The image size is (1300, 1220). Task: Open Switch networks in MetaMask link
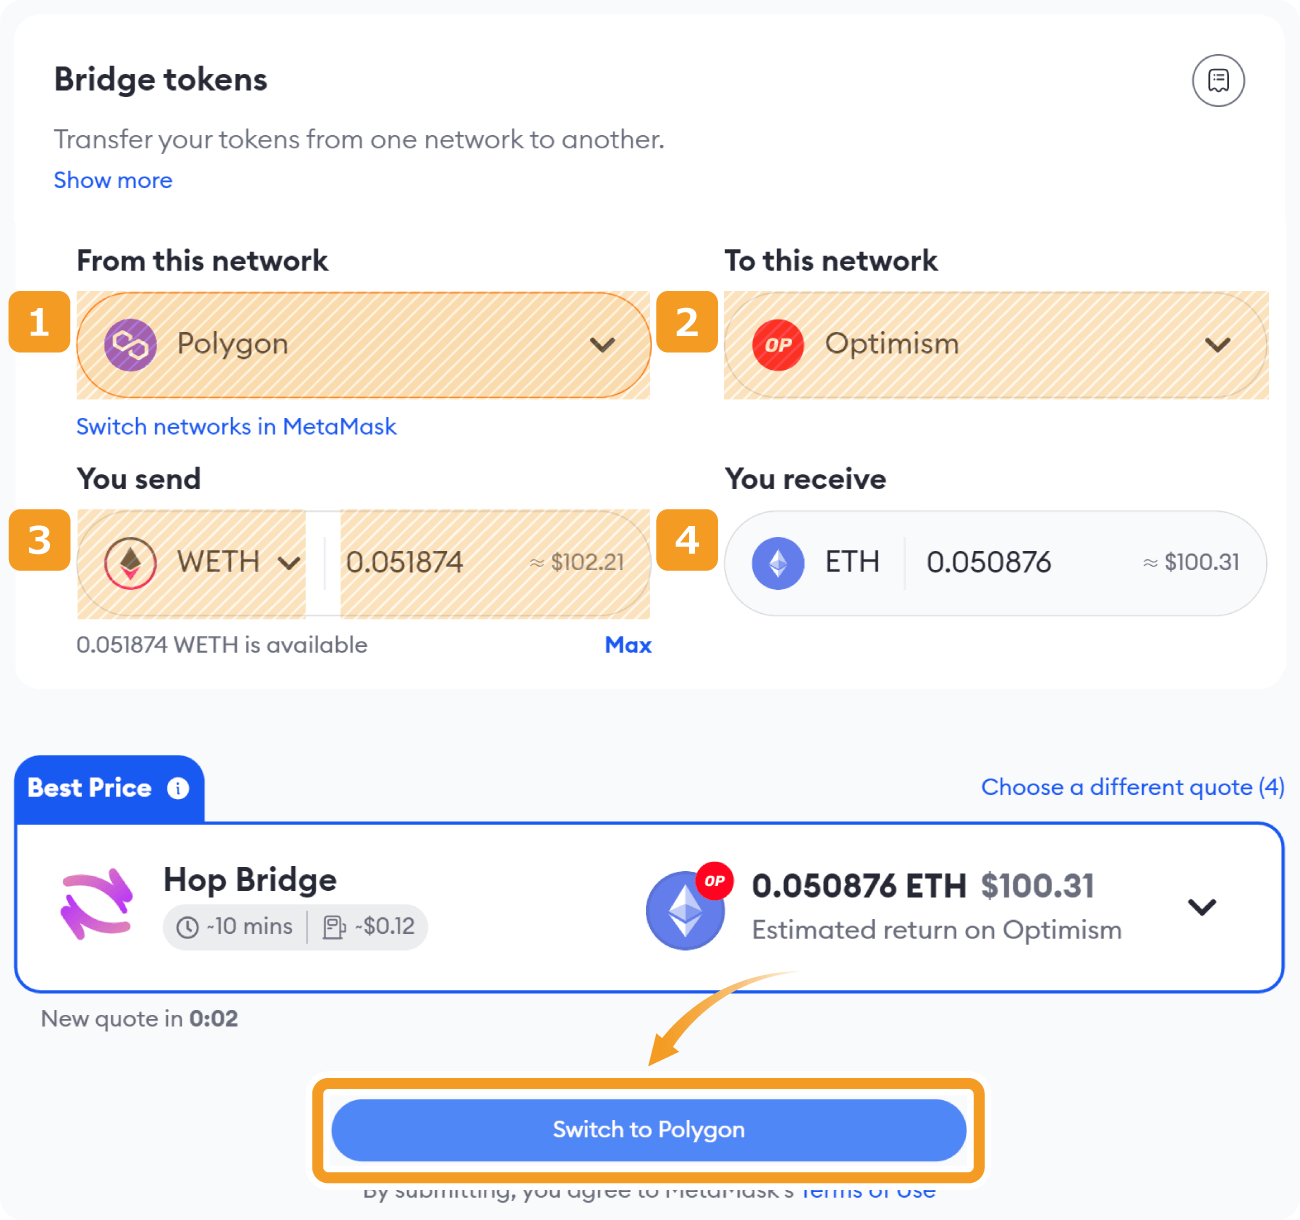coord(236,427)
